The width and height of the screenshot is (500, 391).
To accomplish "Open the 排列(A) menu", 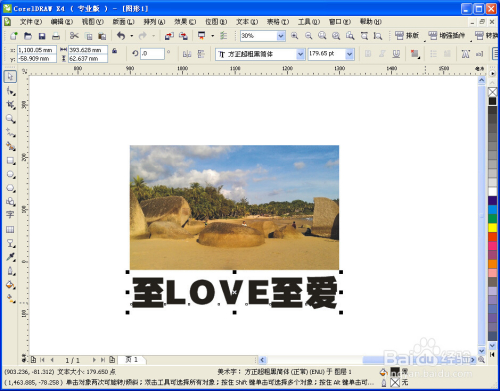I will (x=154, y=22).
